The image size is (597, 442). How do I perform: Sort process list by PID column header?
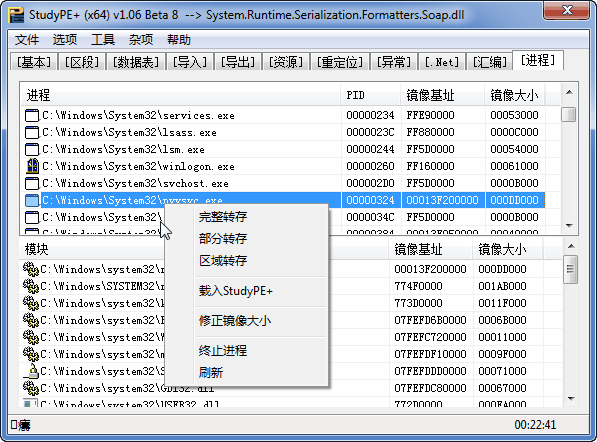pos(370,95)
